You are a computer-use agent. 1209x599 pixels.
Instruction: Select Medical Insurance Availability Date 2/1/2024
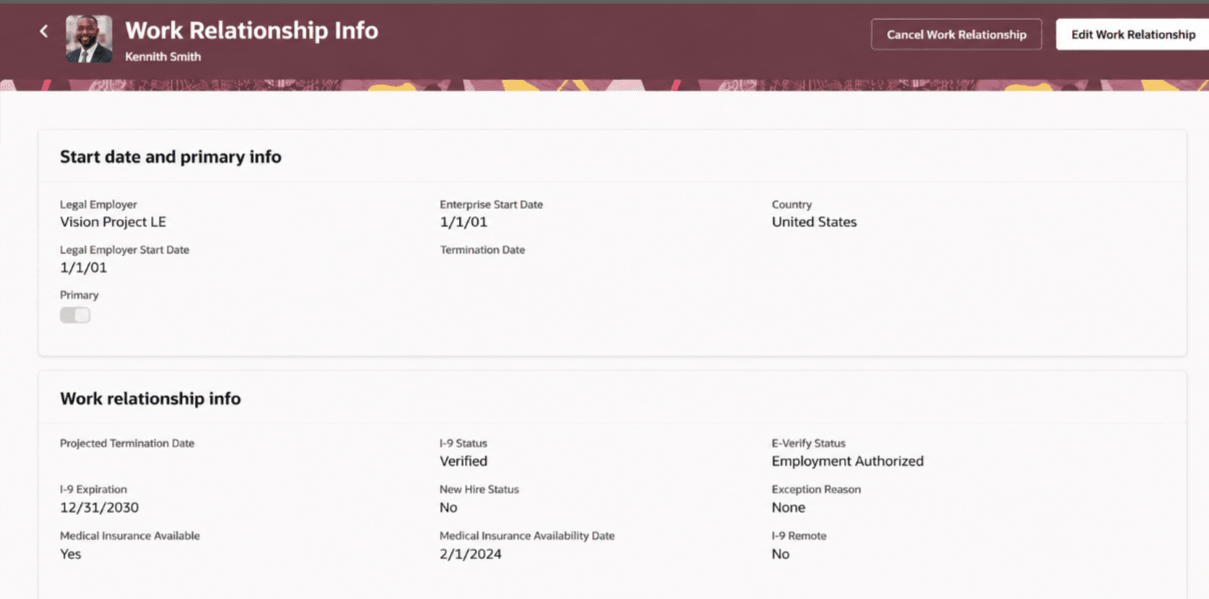(x=471, y=554)
